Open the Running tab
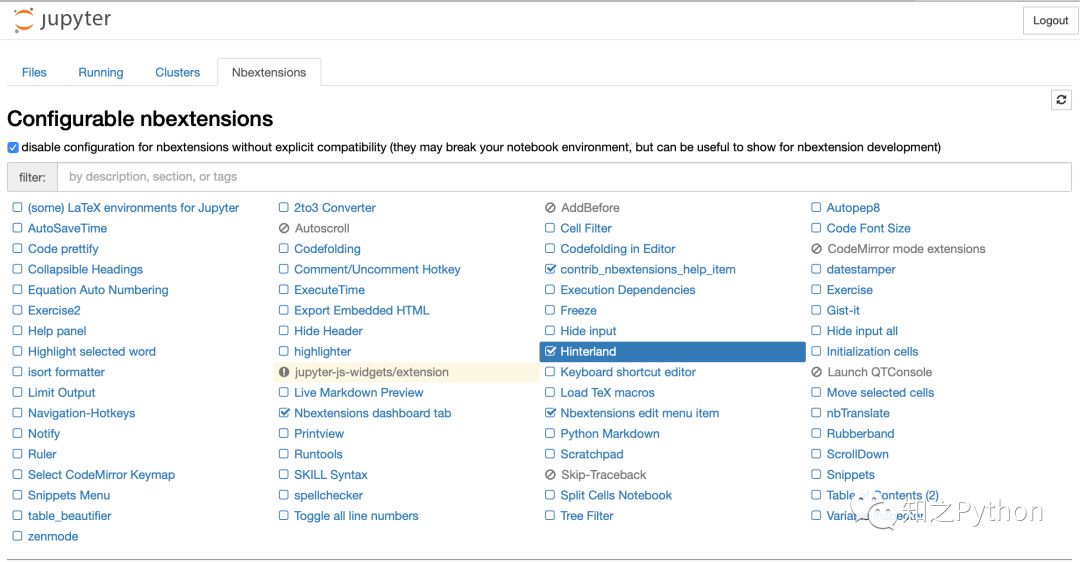The width and height of the screenshot is (1080, 562). (101, 72)
